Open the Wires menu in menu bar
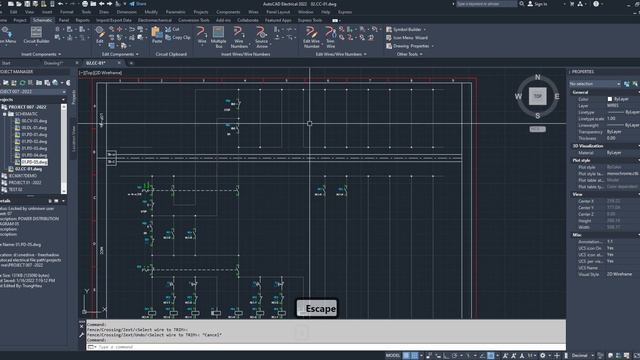 click(253, 12)
